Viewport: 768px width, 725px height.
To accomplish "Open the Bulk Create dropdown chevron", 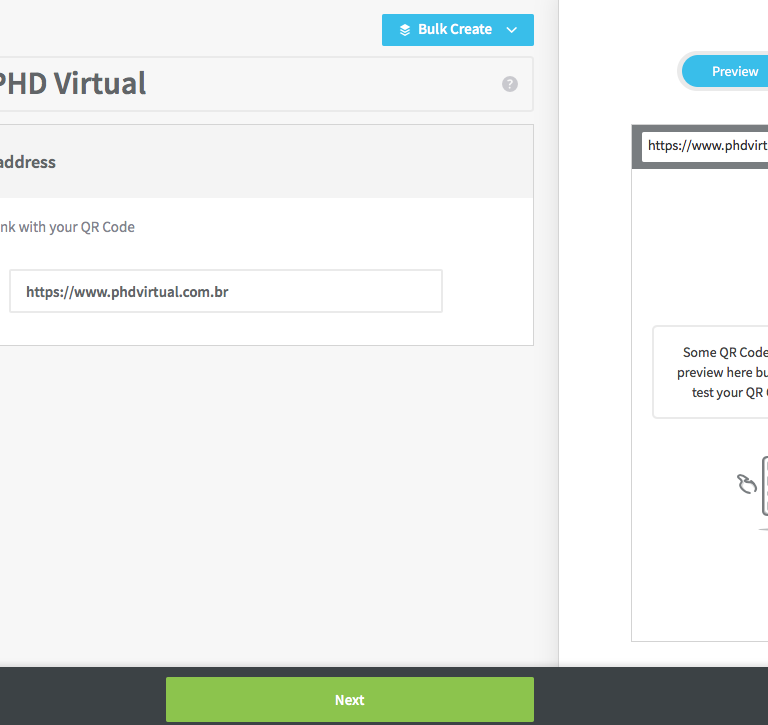I will [511, 30].
